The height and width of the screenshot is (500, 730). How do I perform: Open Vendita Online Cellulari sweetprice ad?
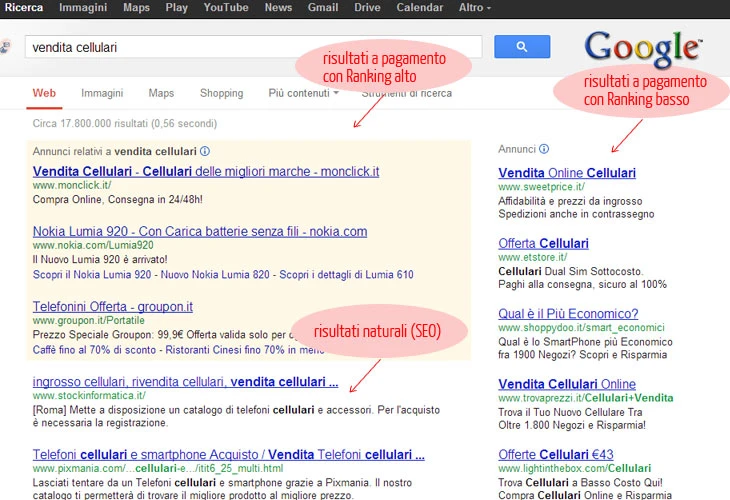[x=567, y=173]
